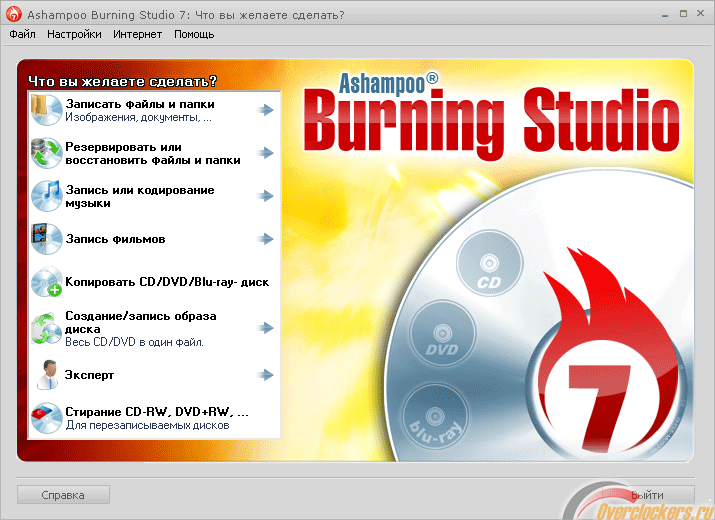The image size is (715, 520).
Task: Click the film strip icon for Запись фильмов
Action: 46,239
